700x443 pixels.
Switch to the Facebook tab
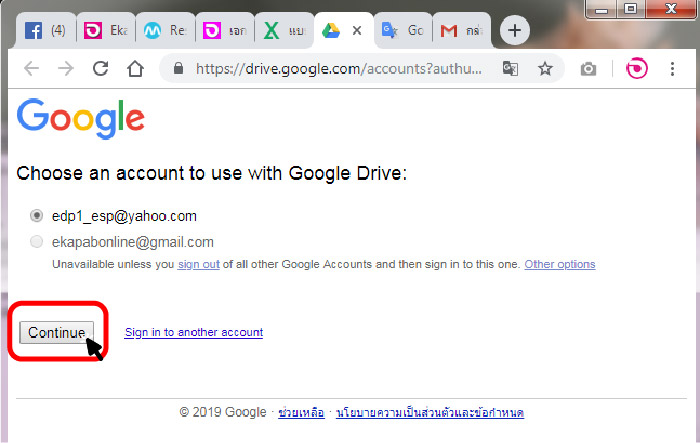point(46,30)
